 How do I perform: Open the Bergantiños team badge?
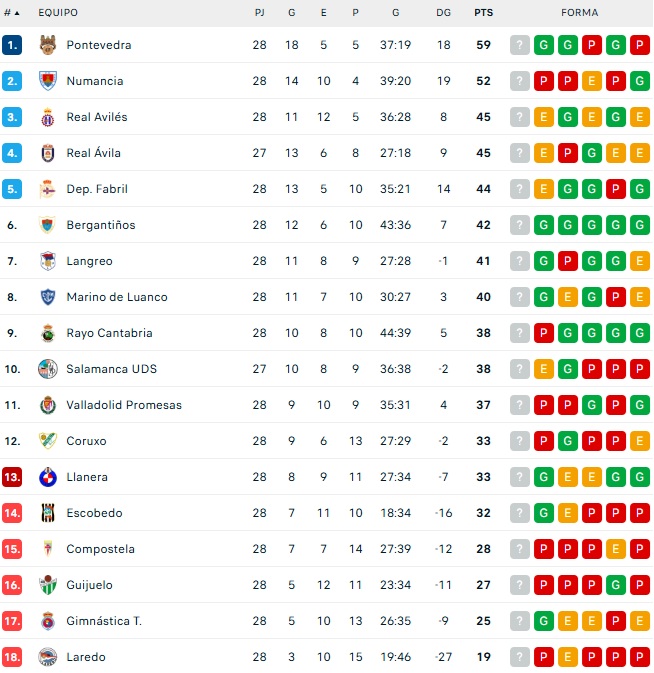pos(47,225)
